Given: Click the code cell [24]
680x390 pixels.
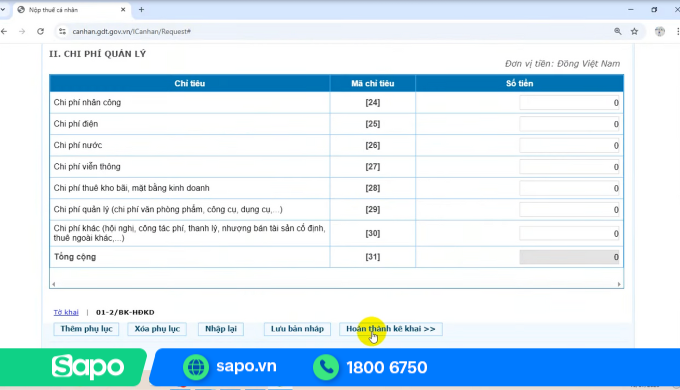Looking at the screenshot, I should click(x=373, y=102).
